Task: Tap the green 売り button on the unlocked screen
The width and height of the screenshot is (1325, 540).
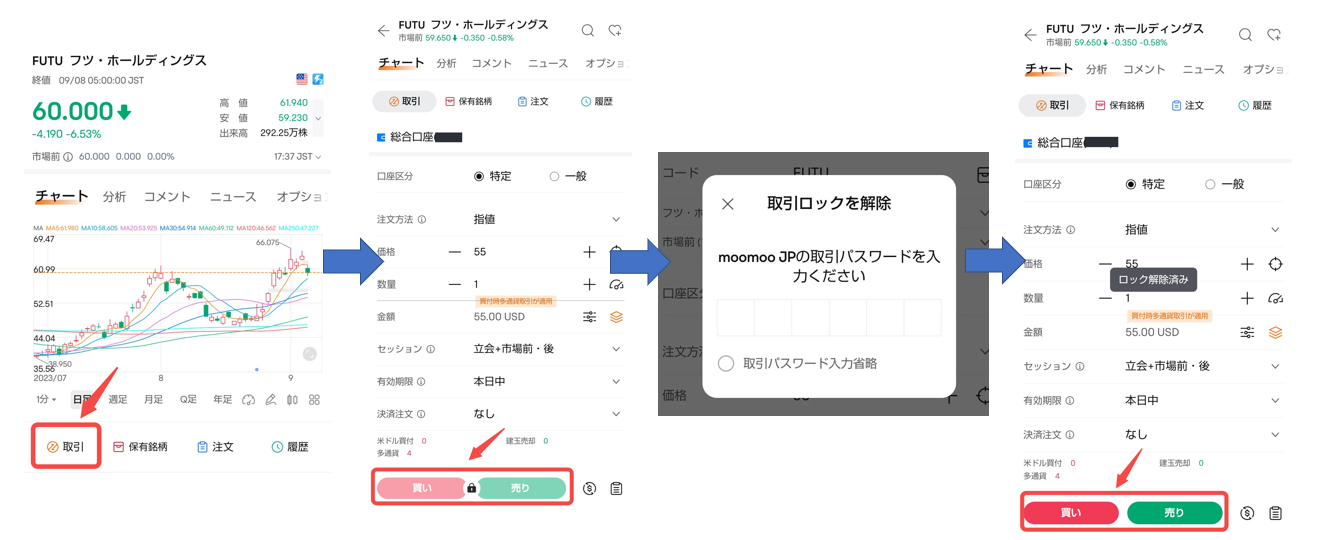Action: [1175, 513]
